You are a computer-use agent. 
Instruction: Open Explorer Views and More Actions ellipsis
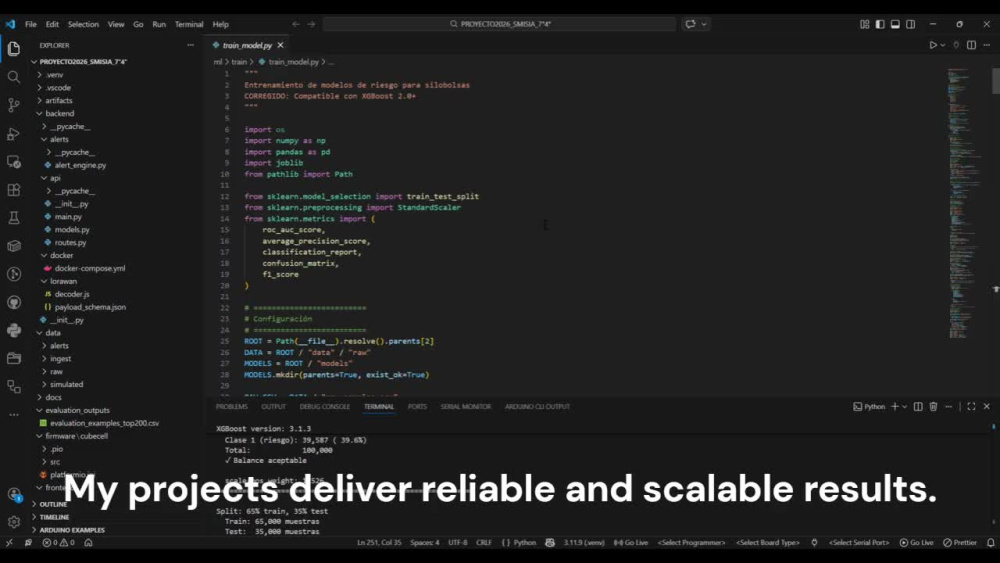(x=190, y=45)
